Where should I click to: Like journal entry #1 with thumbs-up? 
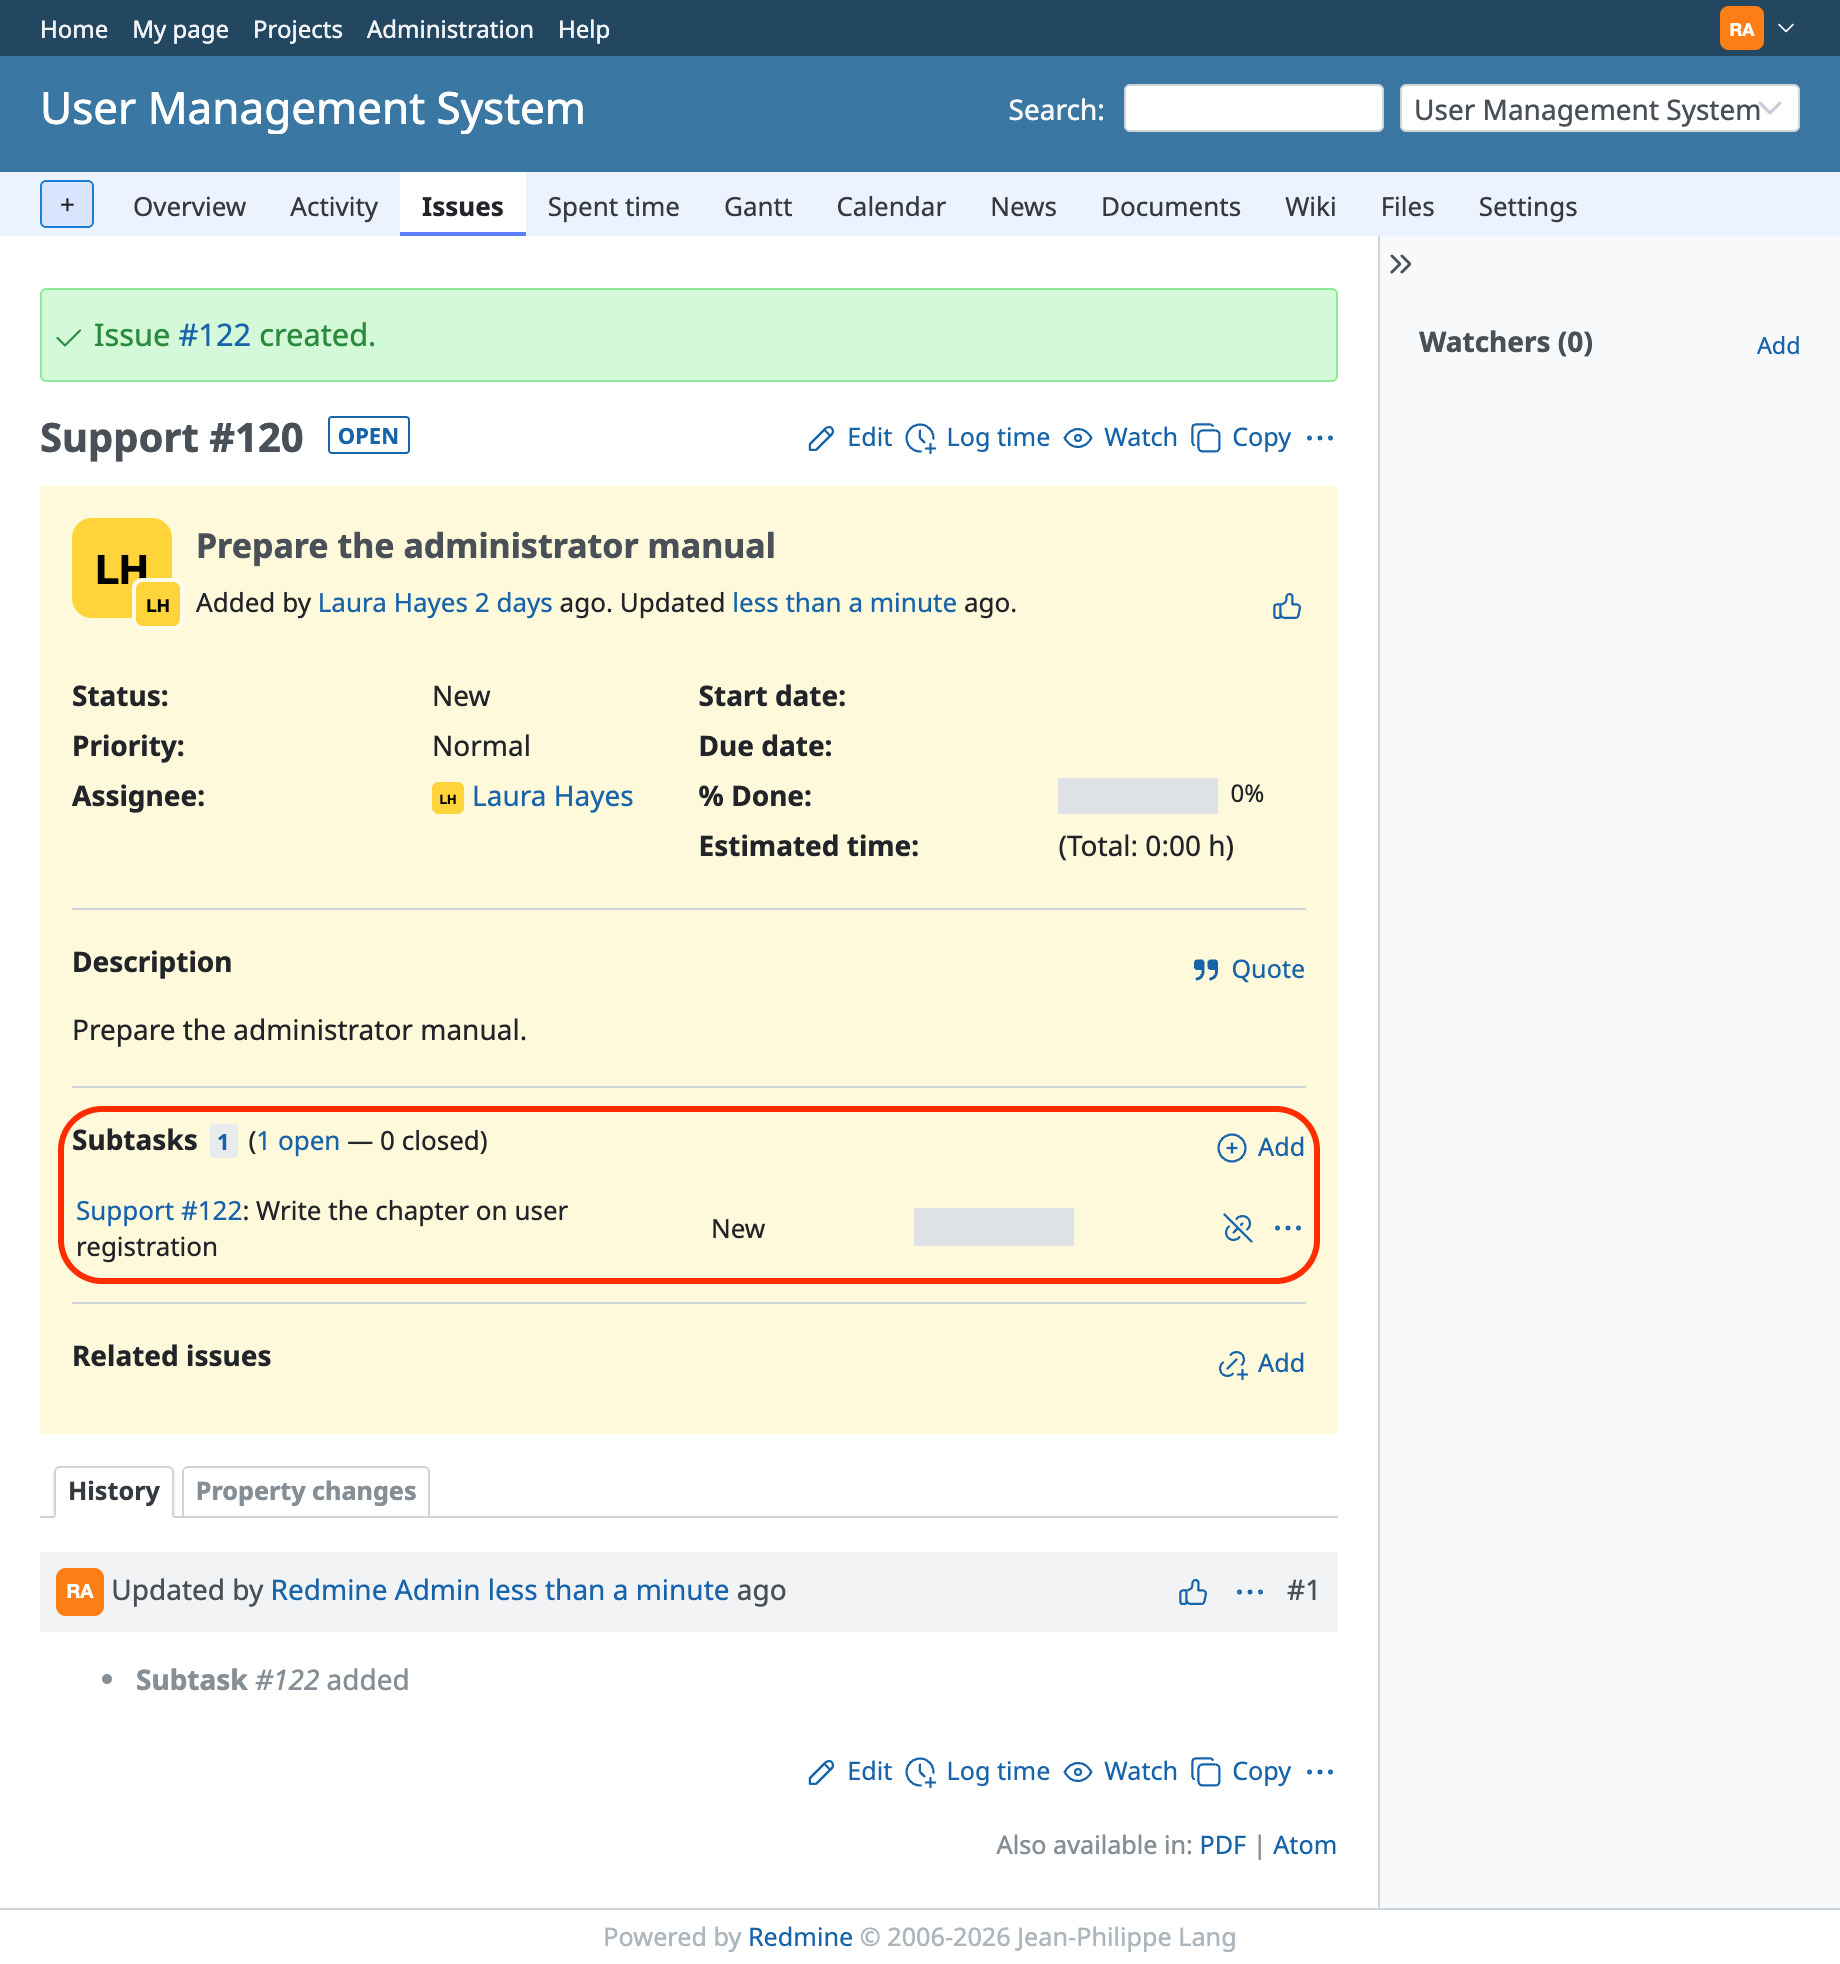(1193, 1591)
